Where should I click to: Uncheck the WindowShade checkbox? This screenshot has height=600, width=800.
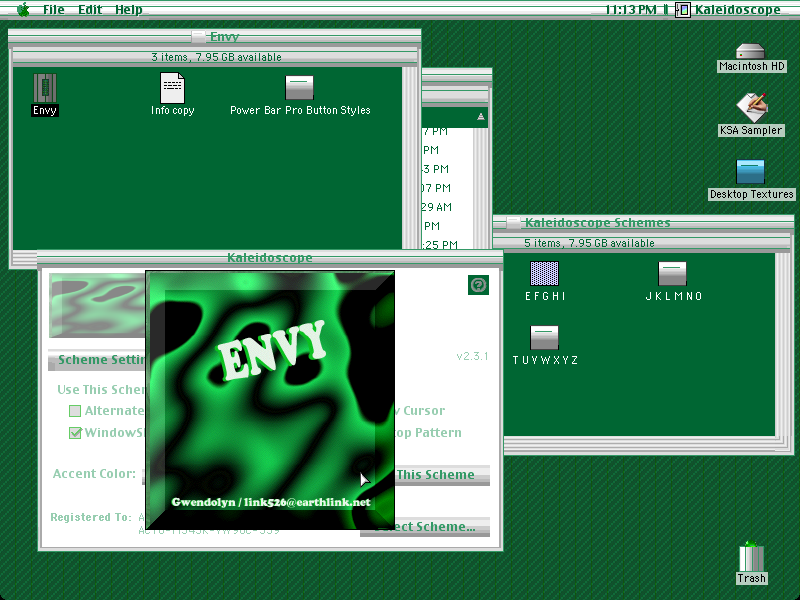(75, 433)
